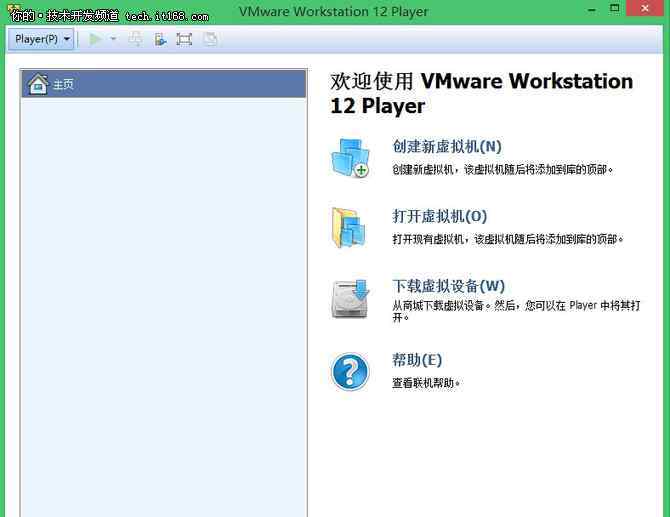
Task: Enter full screen mode icon
Action: [x=184, y=39]
